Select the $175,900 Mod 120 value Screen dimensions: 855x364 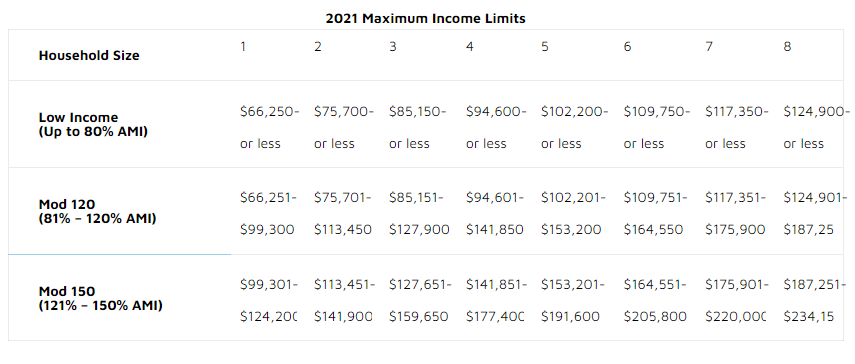pyautogui.click(x=735, y=230)
